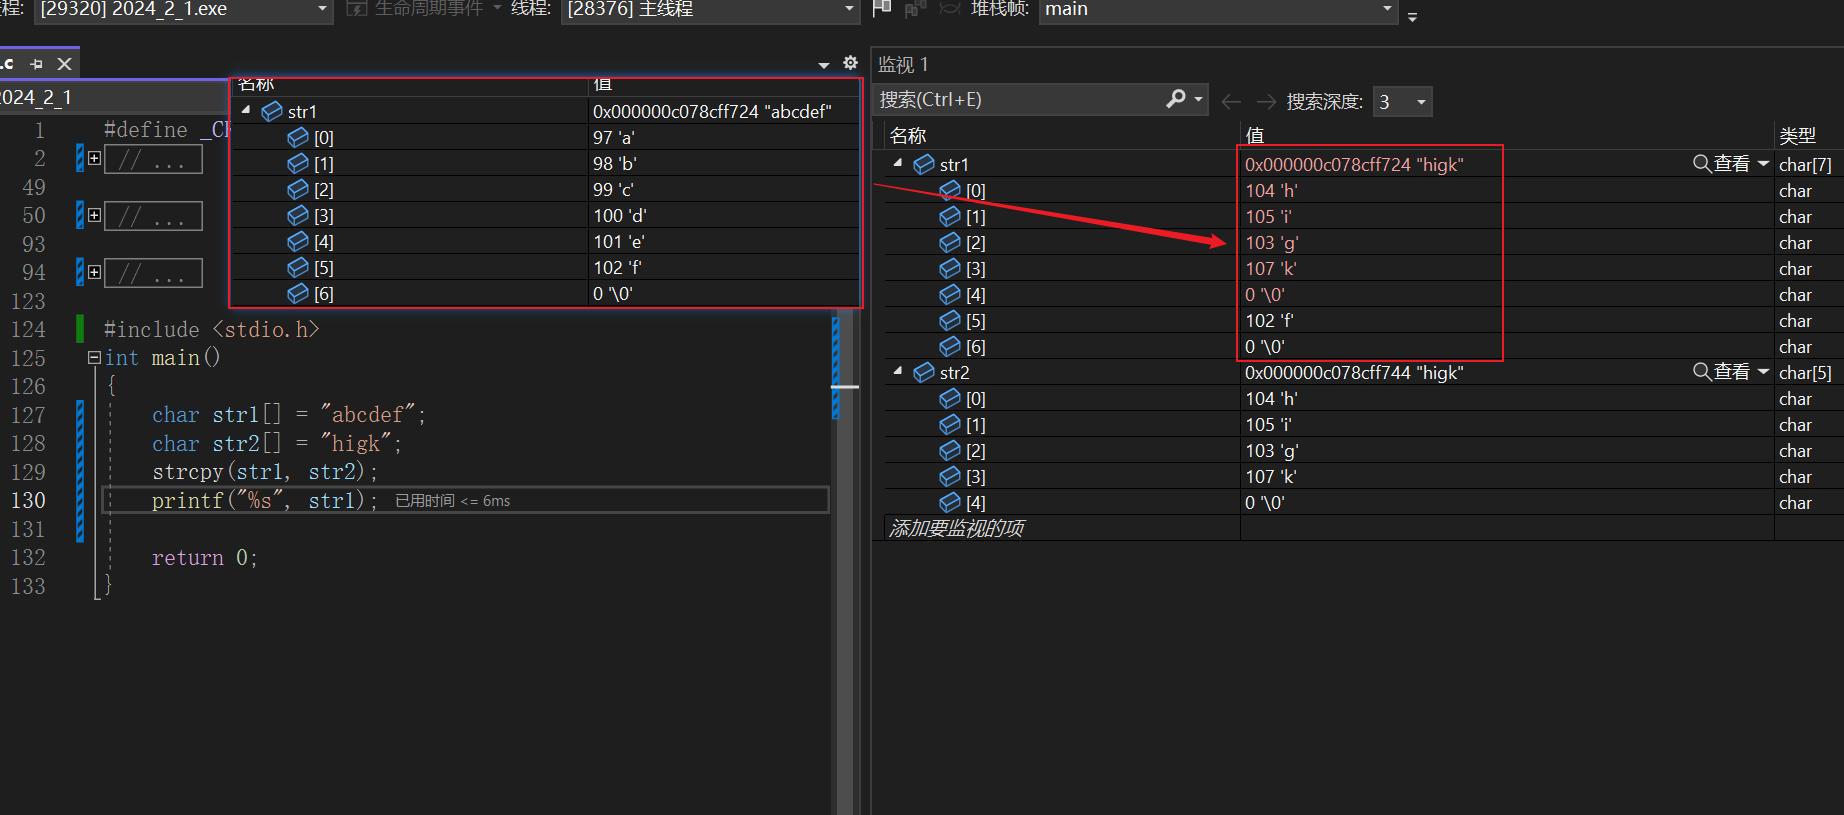
Task: Select the str1 [6] row in watch window
Action: [x=1364, y=346]
